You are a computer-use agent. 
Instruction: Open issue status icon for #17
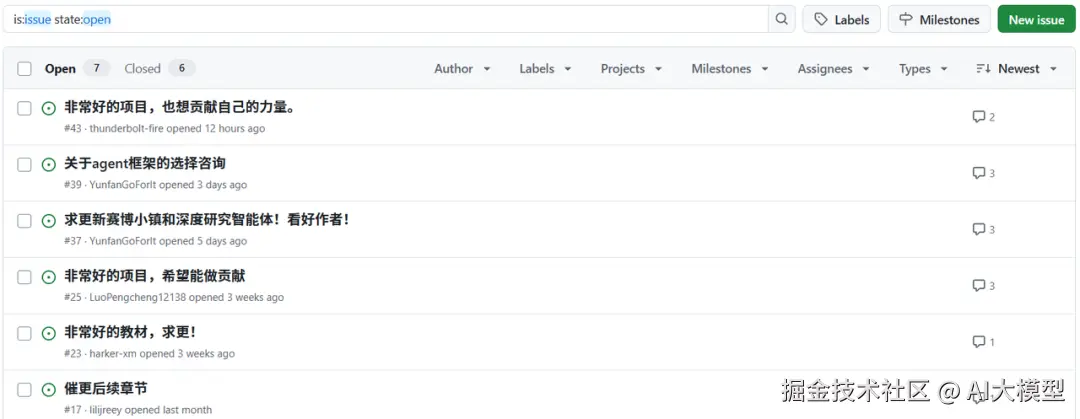click(48, 390)
